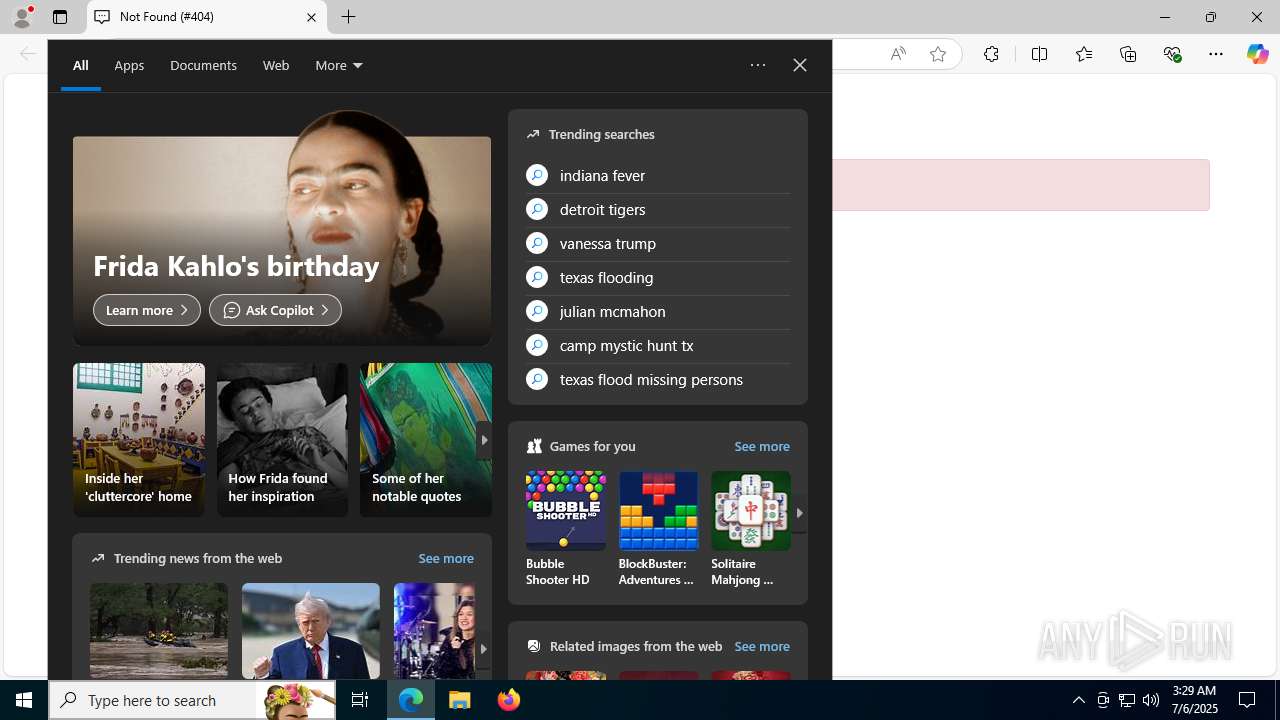Launch Copilot from Edge toolbar
The height and width of the screenshot is (720, 1280).
[x=1257, y=54]
